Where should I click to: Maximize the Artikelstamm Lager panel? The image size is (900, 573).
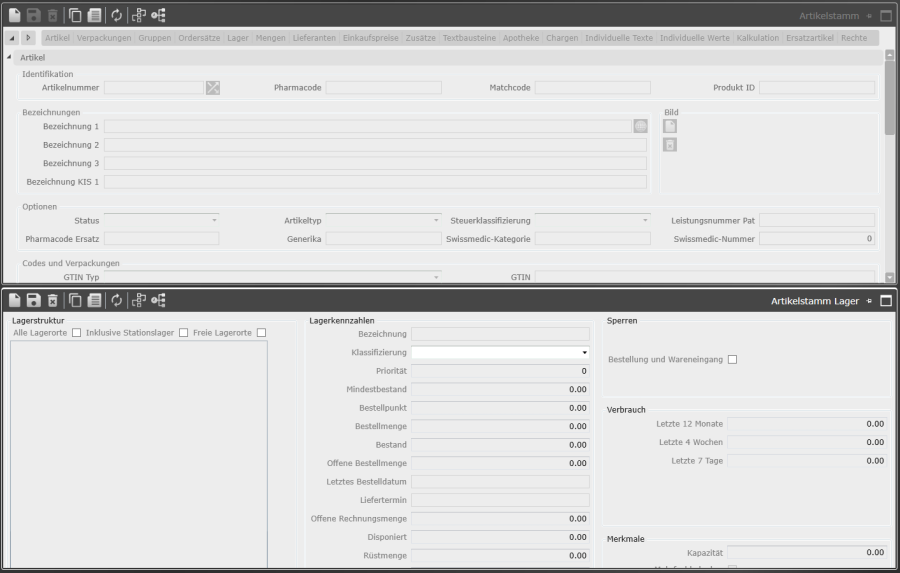point(886,301)
